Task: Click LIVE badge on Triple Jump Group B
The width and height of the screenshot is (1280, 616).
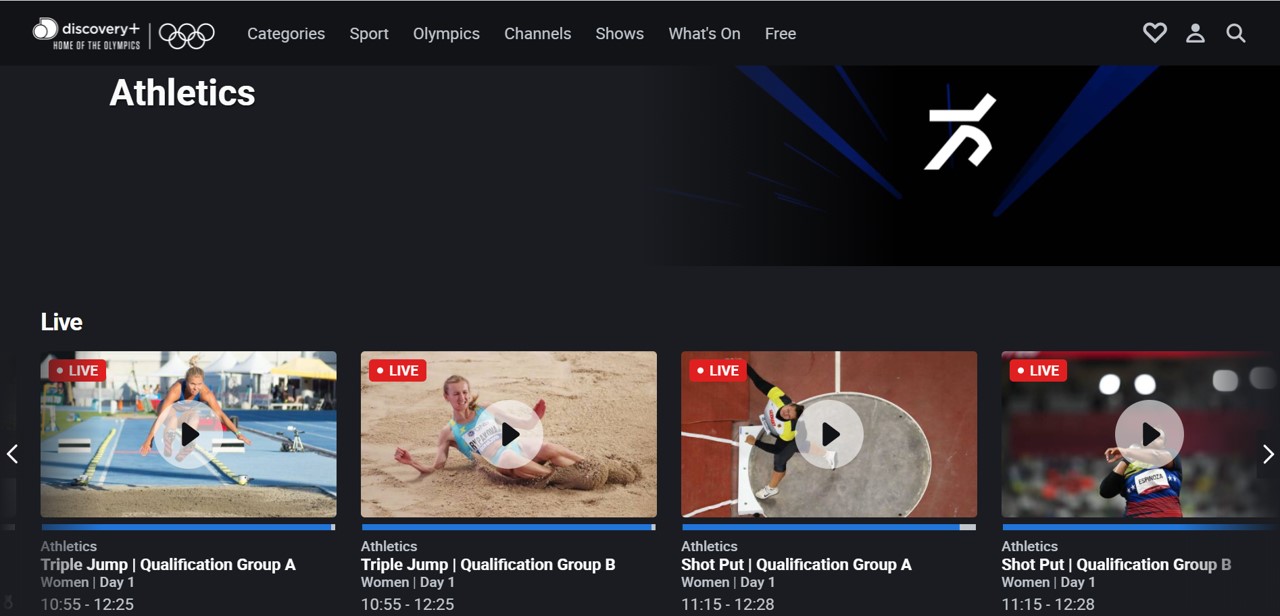Action: (x=398, y=370)
